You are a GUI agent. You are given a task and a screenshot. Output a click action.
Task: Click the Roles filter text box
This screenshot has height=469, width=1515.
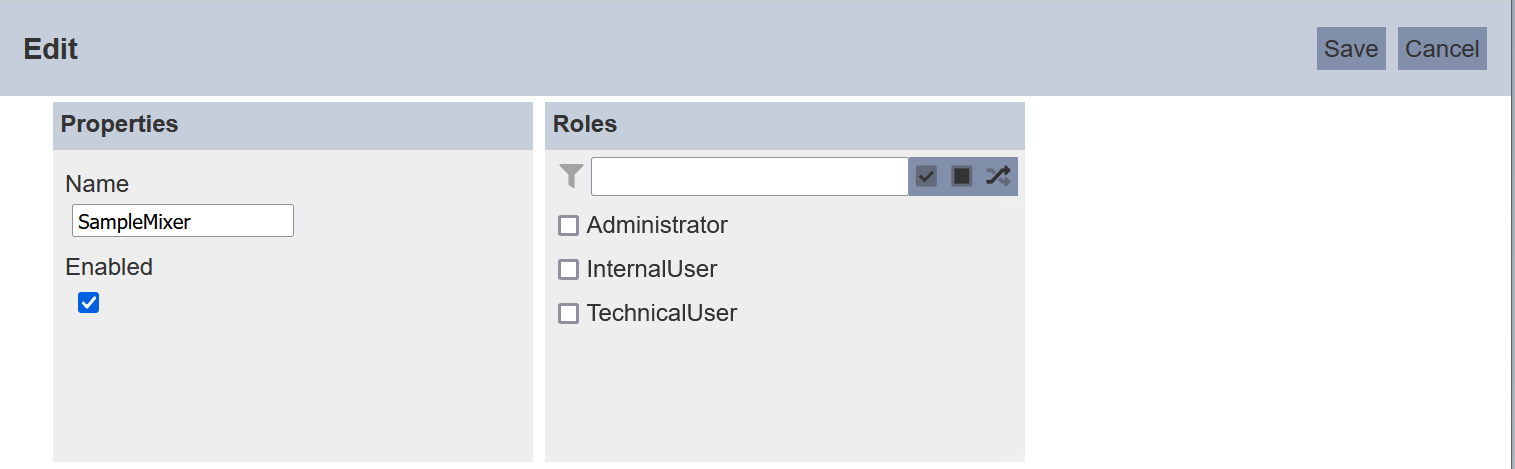(750, 176)
